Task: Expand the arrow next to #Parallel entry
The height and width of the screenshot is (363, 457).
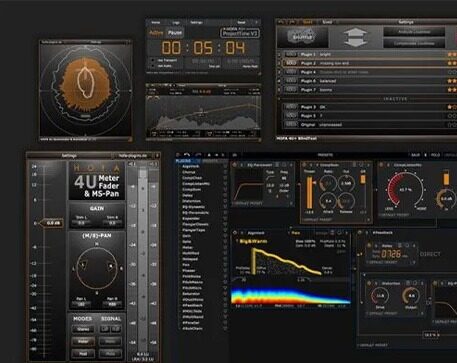Action: pos(225,323)
